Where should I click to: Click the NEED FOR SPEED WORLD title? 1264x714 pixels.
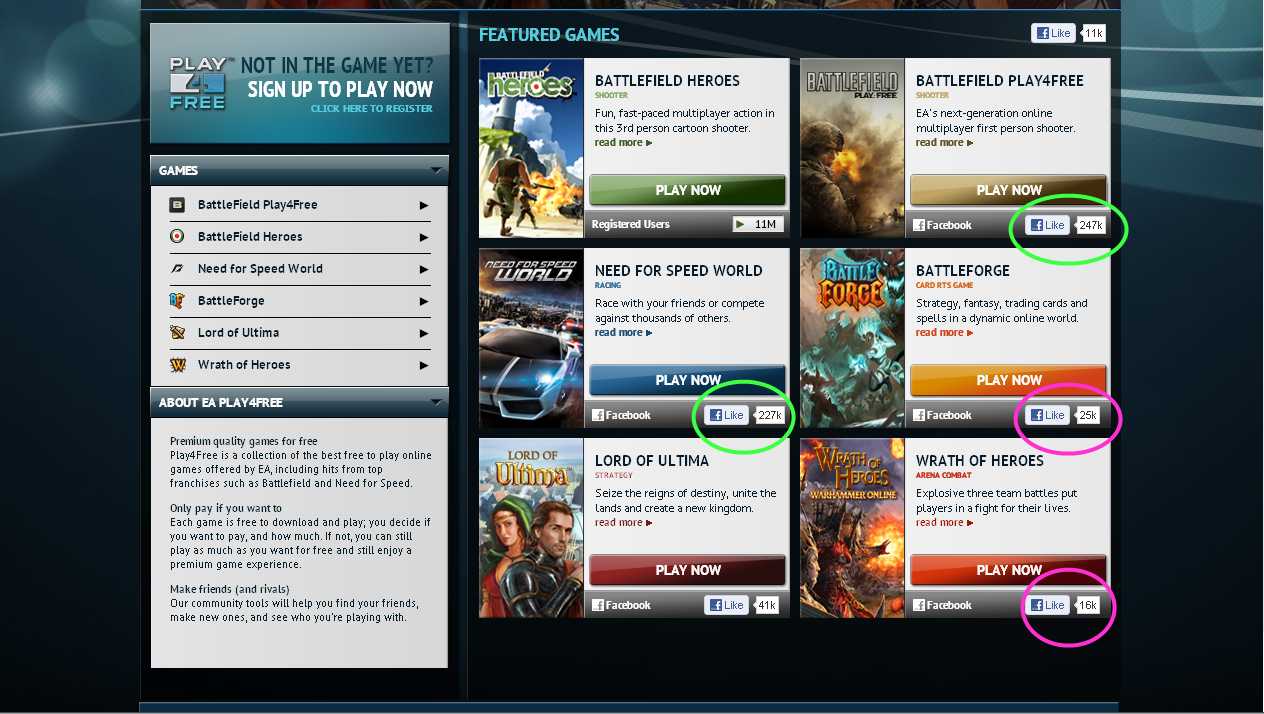[678, 271]
